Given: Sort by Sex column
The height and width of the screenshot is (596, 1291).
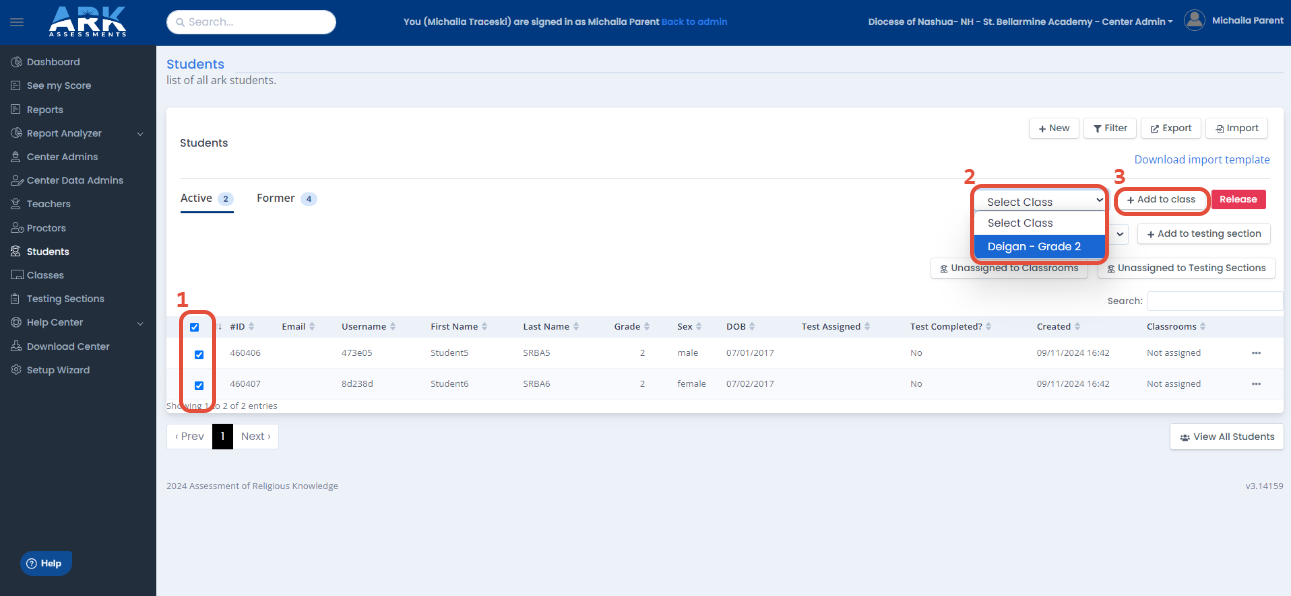Looking at the screenshot, I should coord(690,327).
